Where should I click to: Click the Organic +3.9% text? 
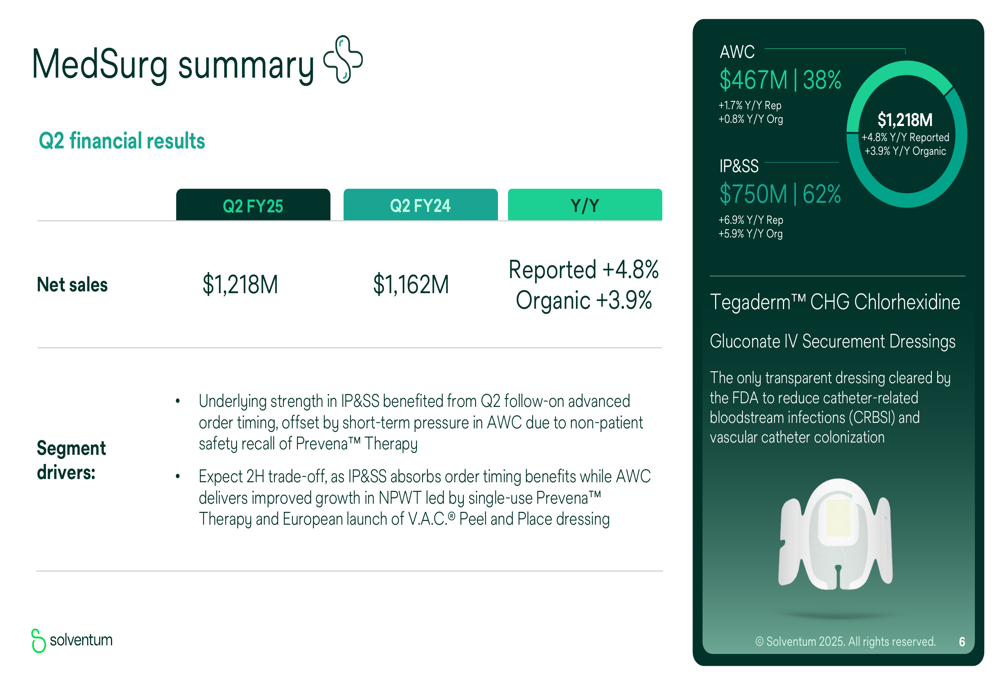[x=584, y=300]
